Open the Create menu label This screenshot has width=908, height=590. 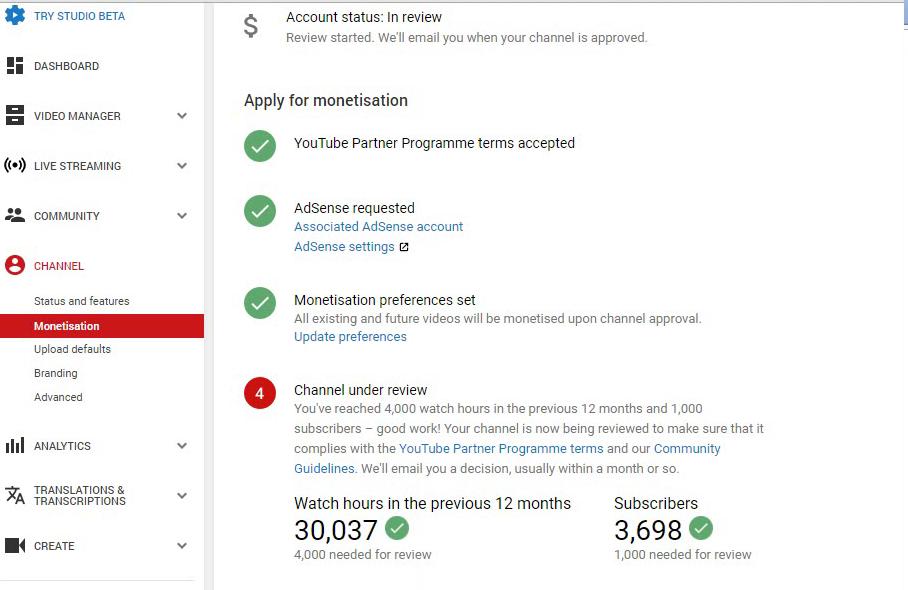[x=54, y=546]
